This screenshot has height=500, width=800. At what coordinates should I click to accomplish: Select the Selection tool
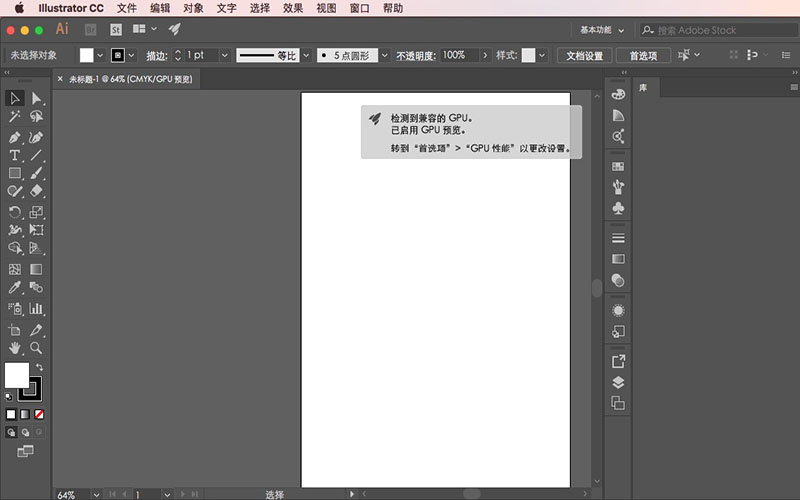[x=15, y=98]
